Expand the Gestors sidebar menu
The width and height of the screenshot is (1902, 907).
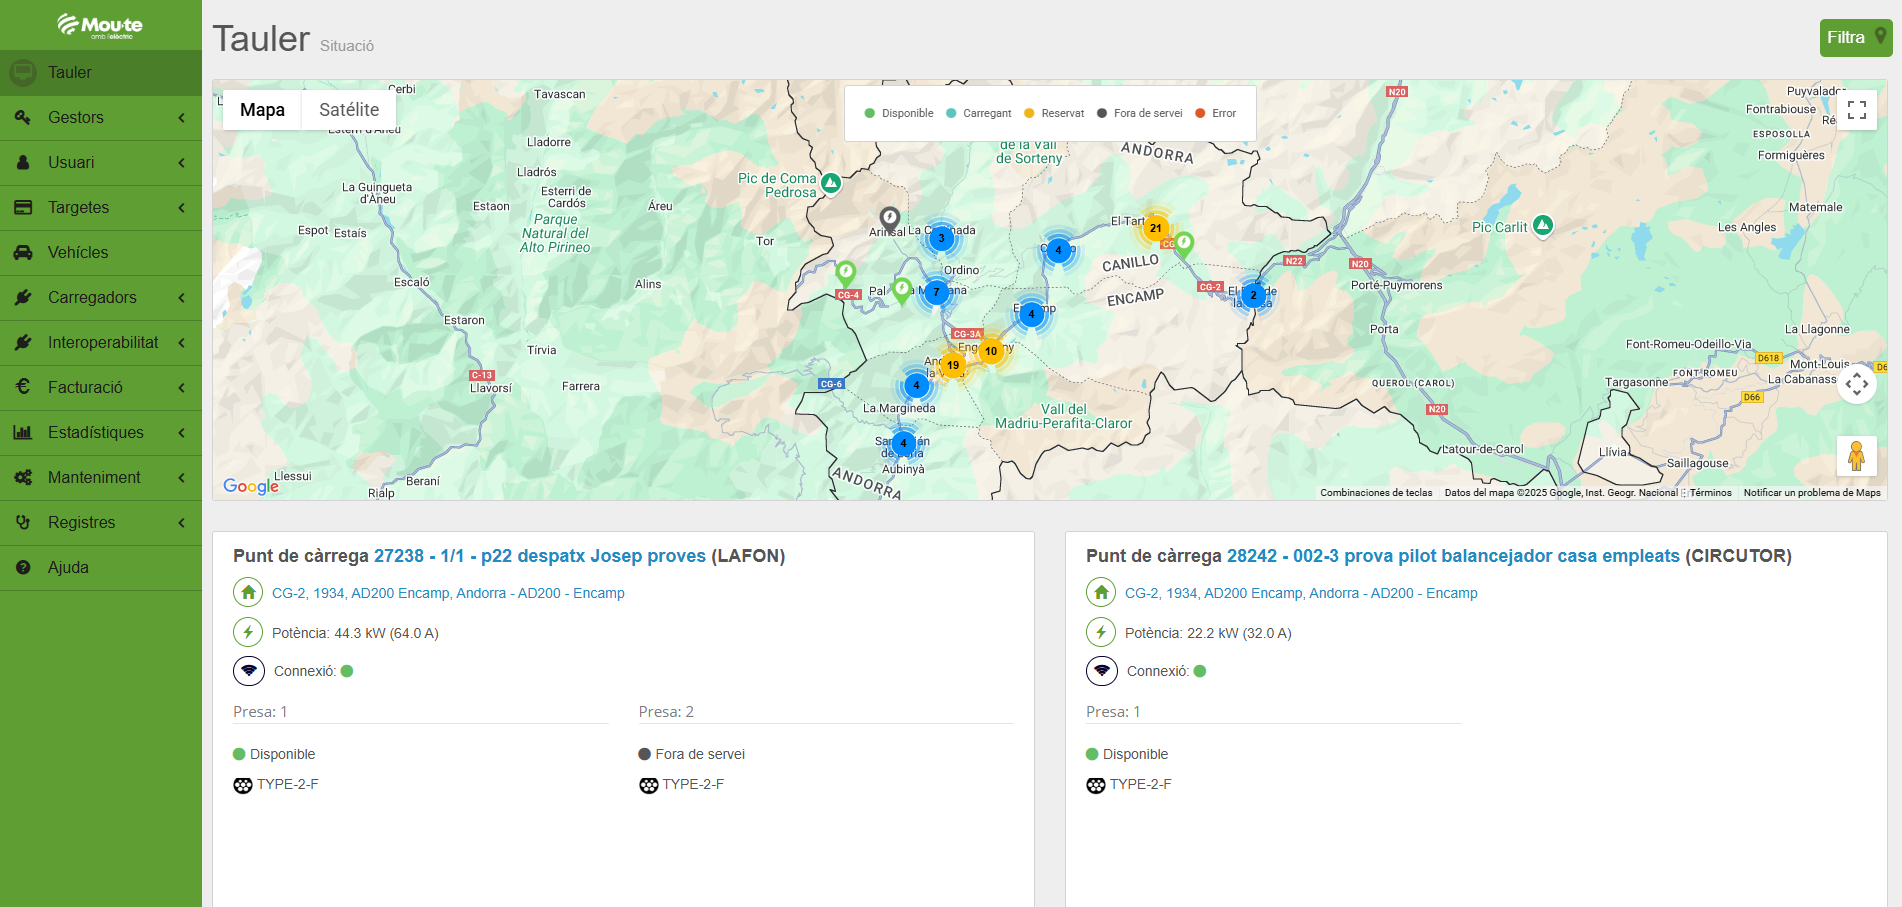[100, 117]
